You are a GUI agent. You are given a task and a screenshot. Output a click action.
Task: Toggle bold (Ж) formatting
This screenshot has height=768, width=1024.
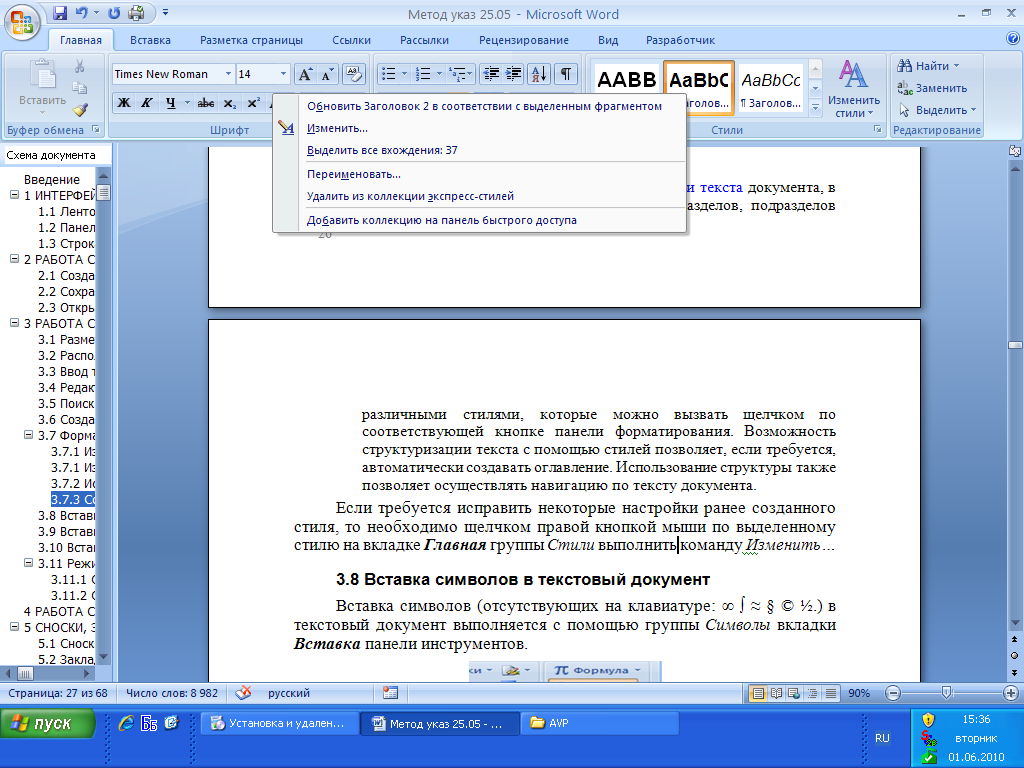click(124, 103)
